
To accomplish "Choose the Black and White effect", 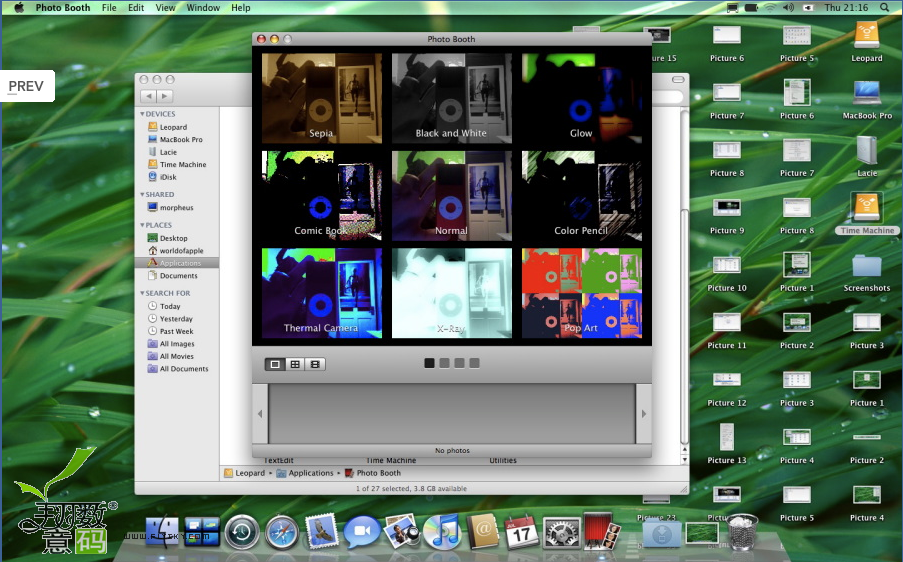I will [x=452, y=98].
